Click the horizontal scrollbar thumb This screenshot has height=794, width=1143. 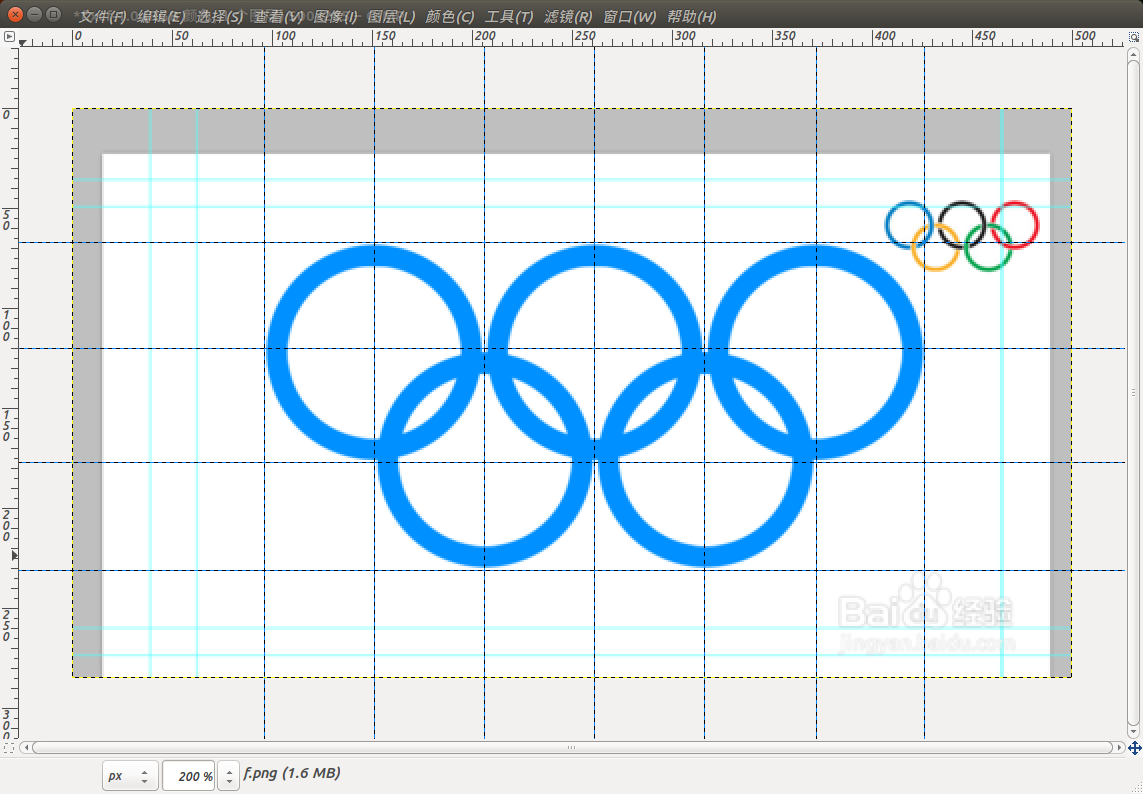click(x=571, y=747)
